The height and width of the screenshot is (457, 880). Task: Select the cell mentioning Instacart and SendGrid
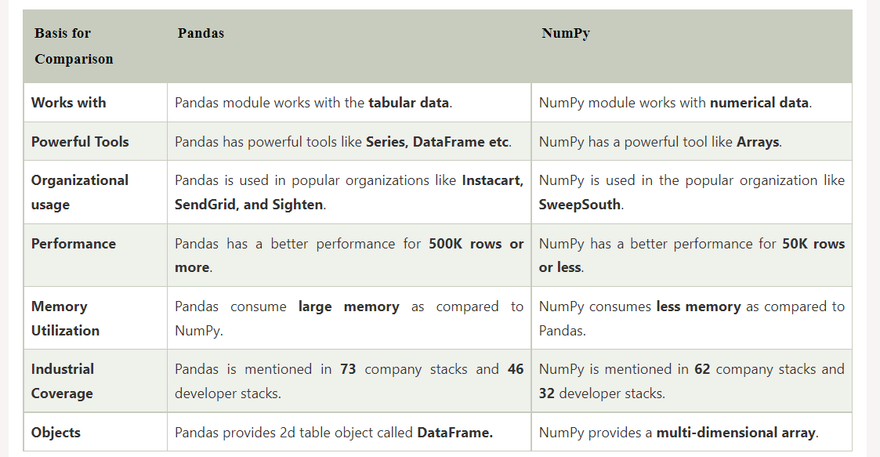click(x=349, y=192)
